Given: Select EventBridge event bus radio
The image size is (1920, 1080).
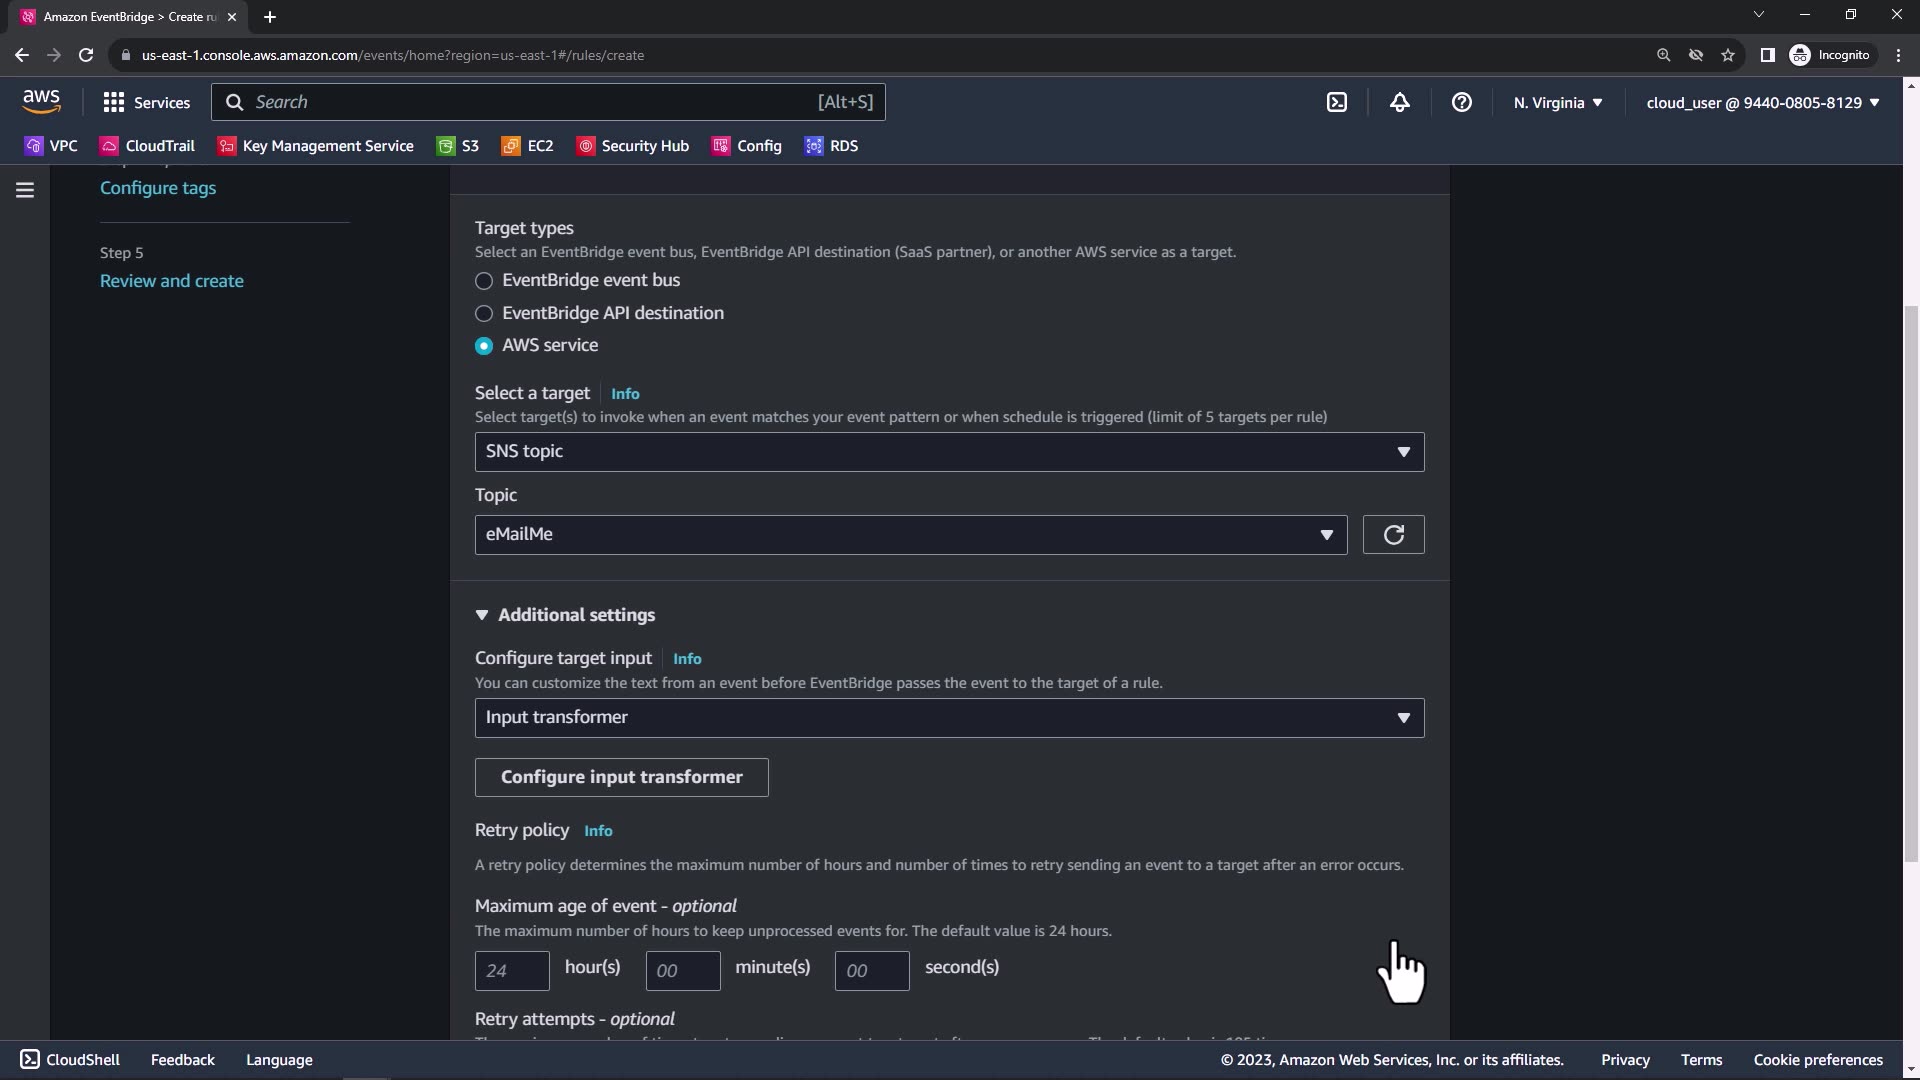Looking at the screenshot, I should [484, 281].
